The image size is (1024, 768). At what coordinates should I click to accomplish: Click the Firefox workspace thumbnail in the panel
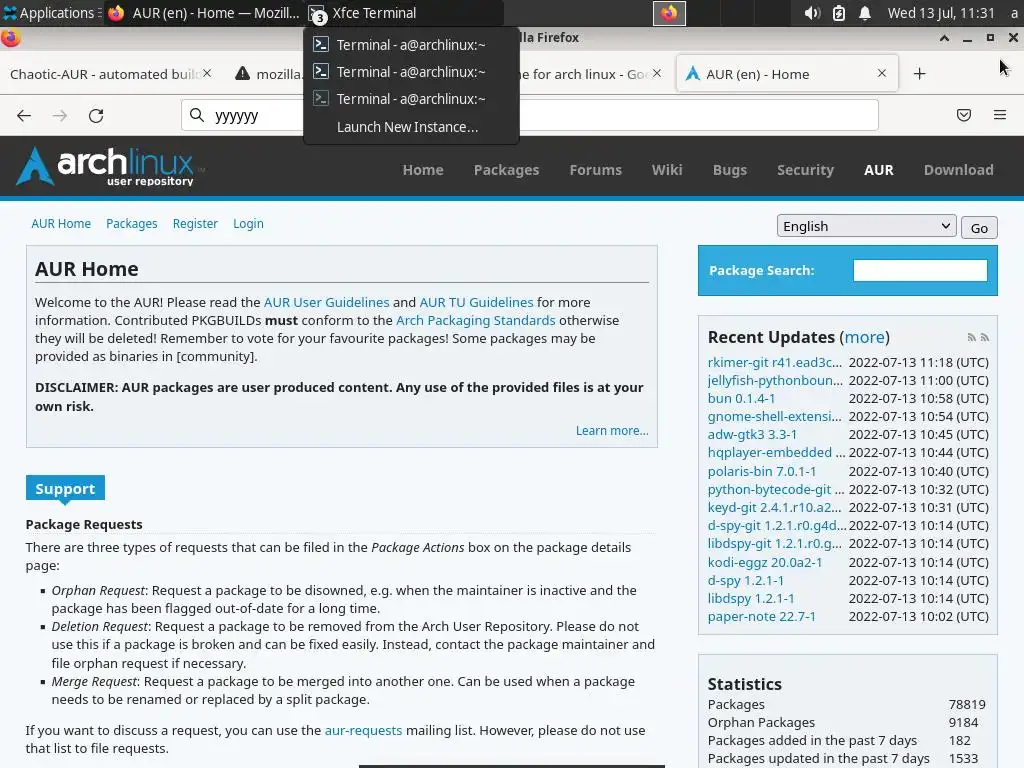(669, 13)
